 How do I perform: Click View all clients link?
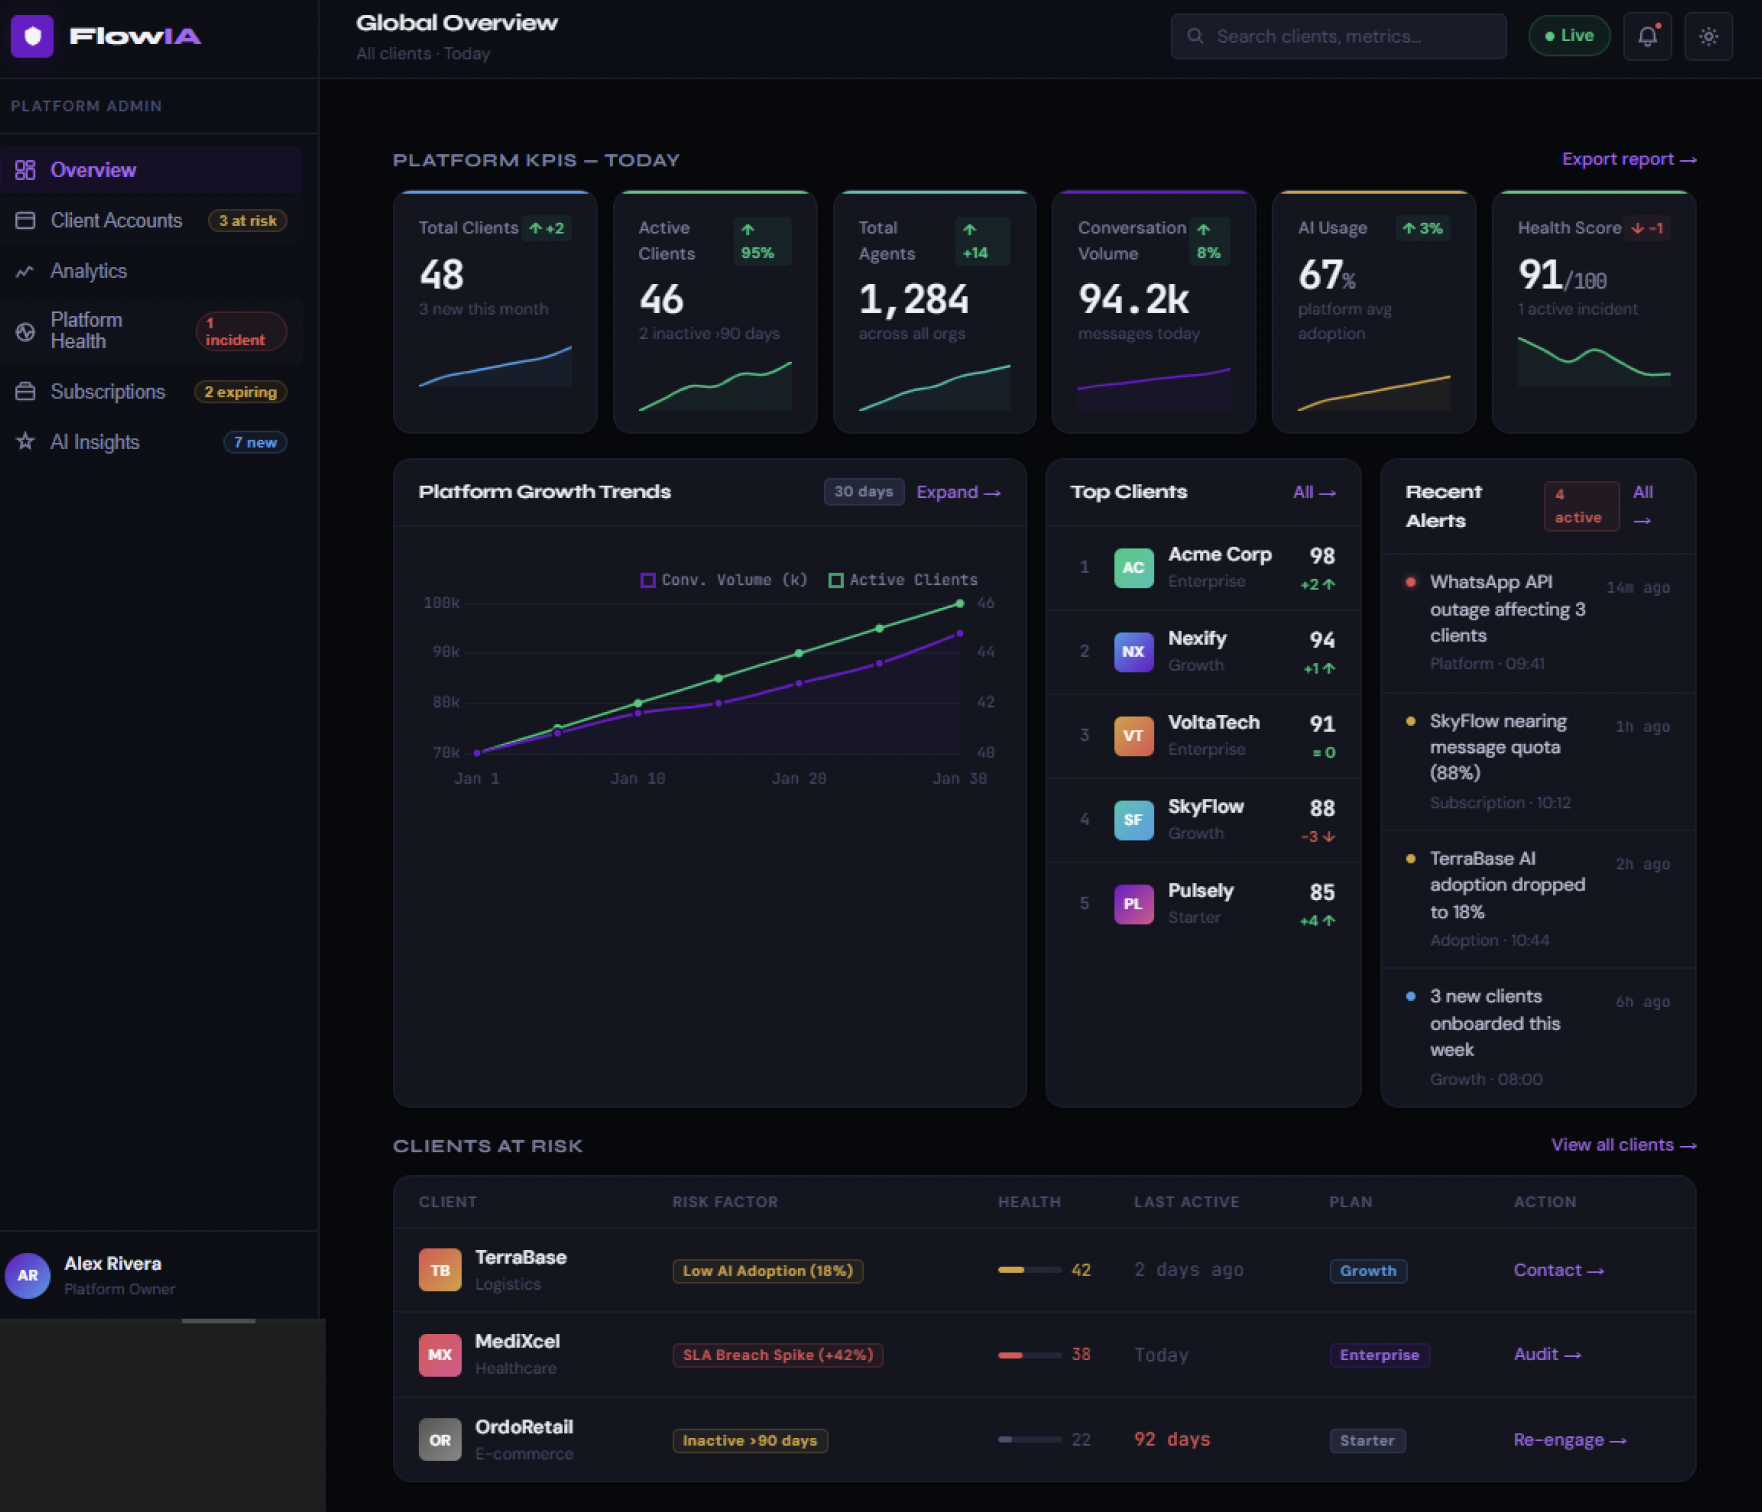click(1622, 1145)
